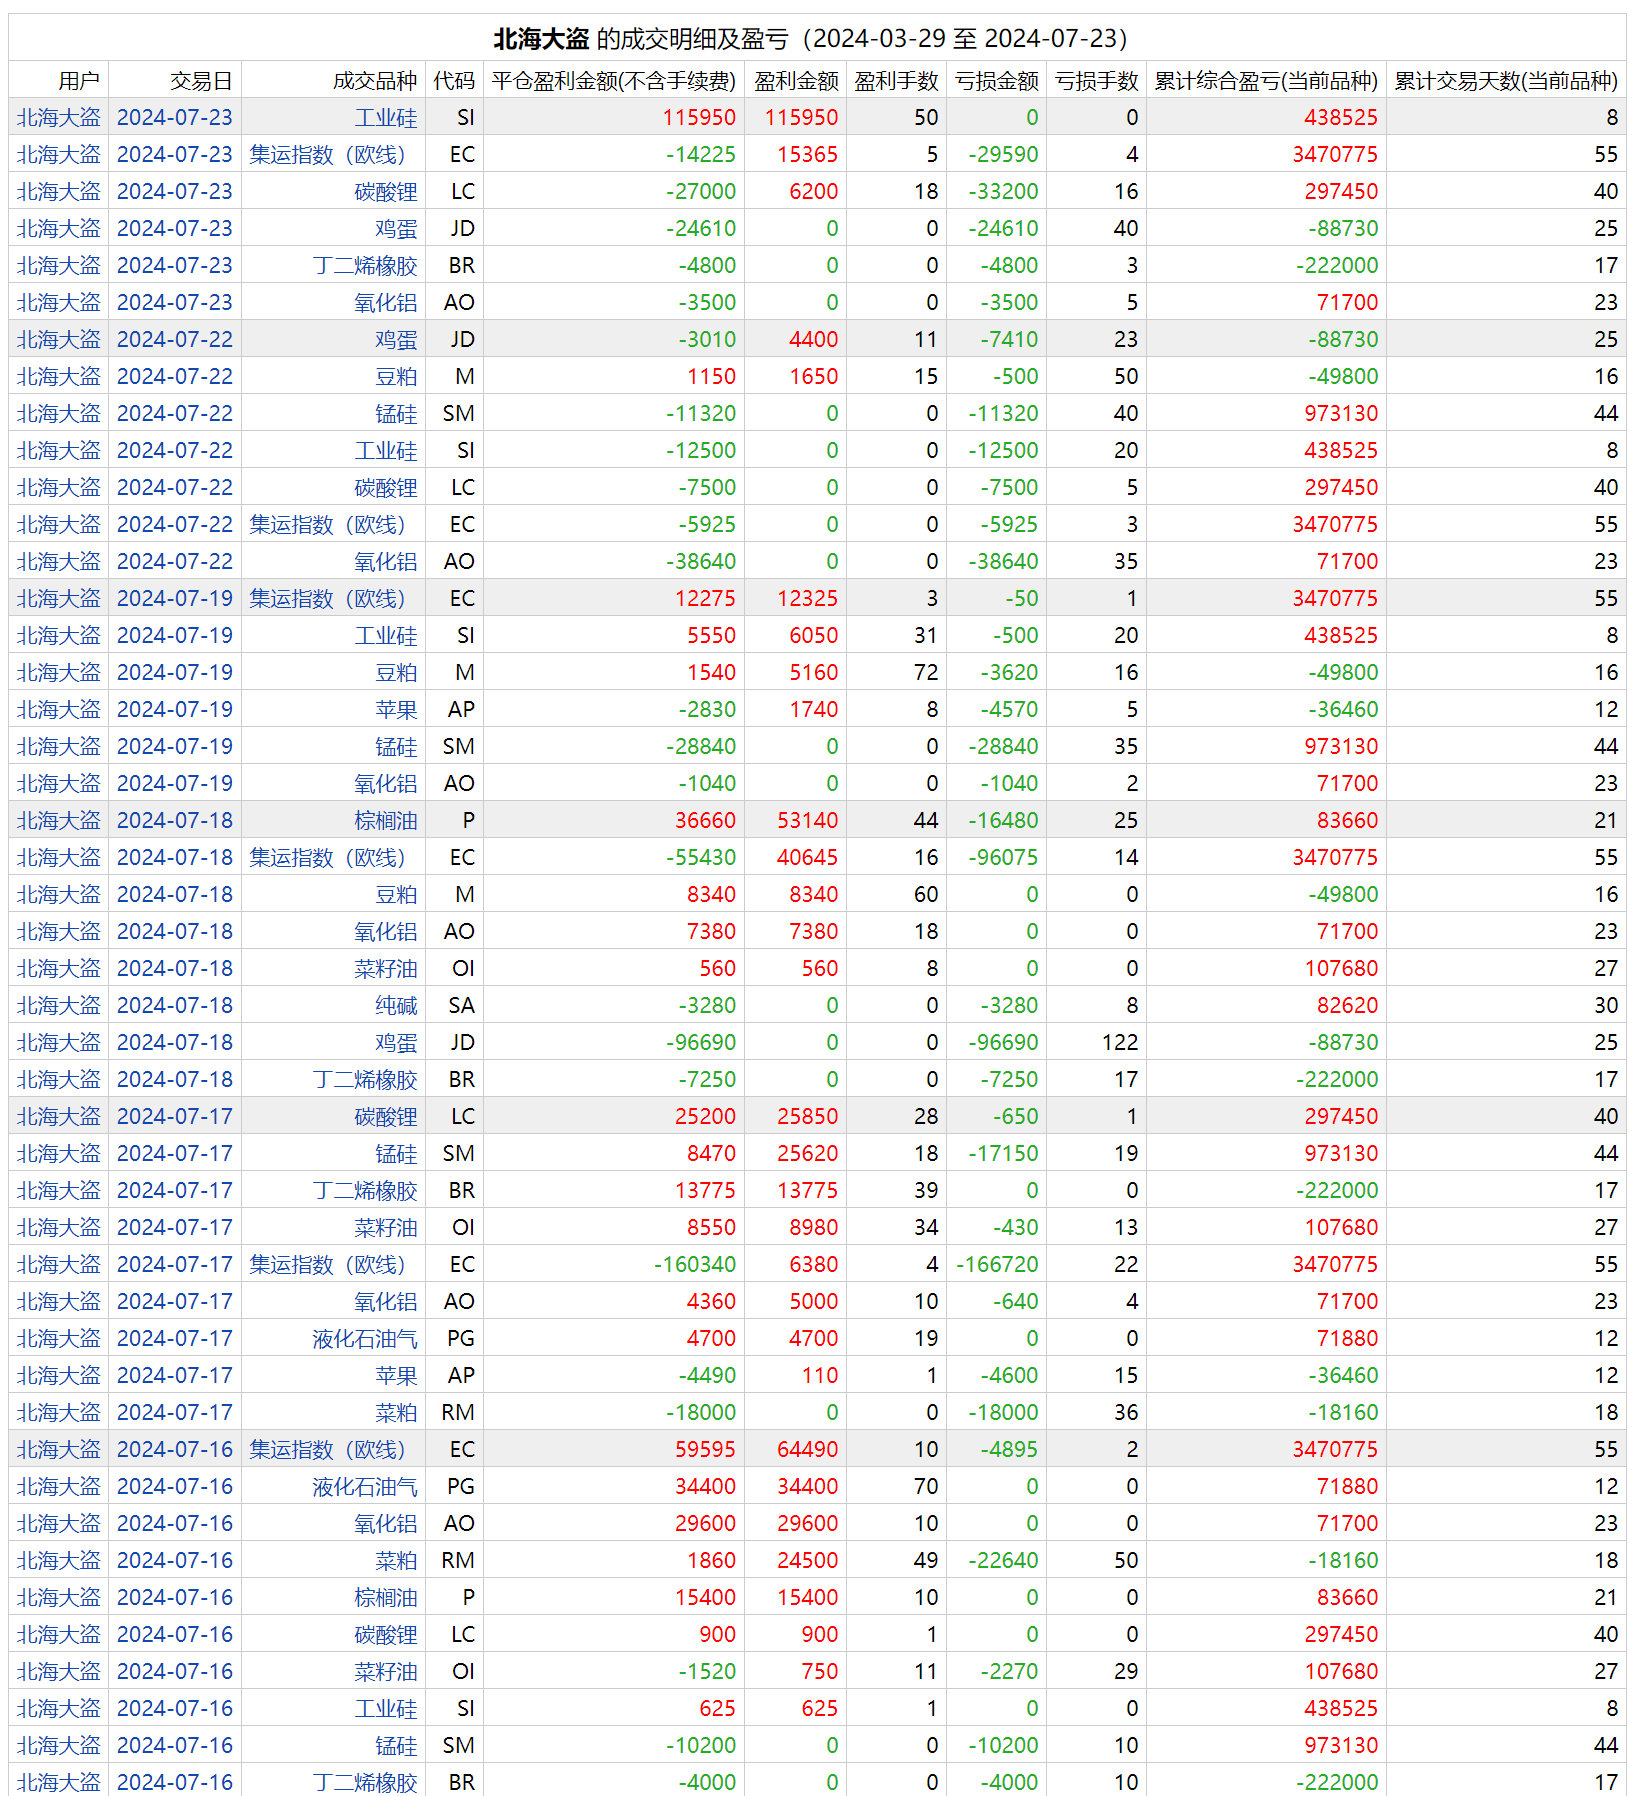Click loss lots value 122
The image size is (1635, 1796).
[x=1120, y=1042]
